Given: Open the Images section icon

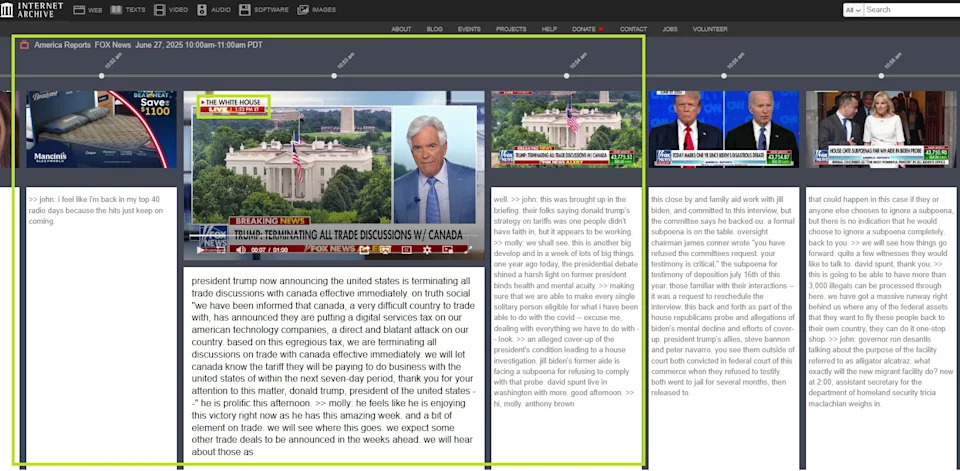Looking at the screenshot, I should [x=303, y=10].
